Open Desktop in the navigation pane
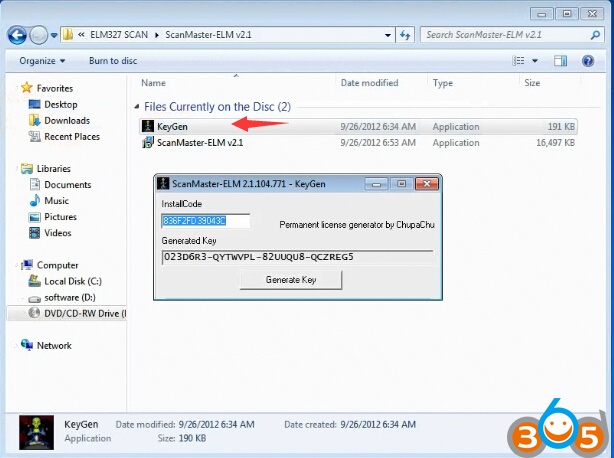Image resolution: width=614 pixels, height=458 pixels. (x=61, y=105)
